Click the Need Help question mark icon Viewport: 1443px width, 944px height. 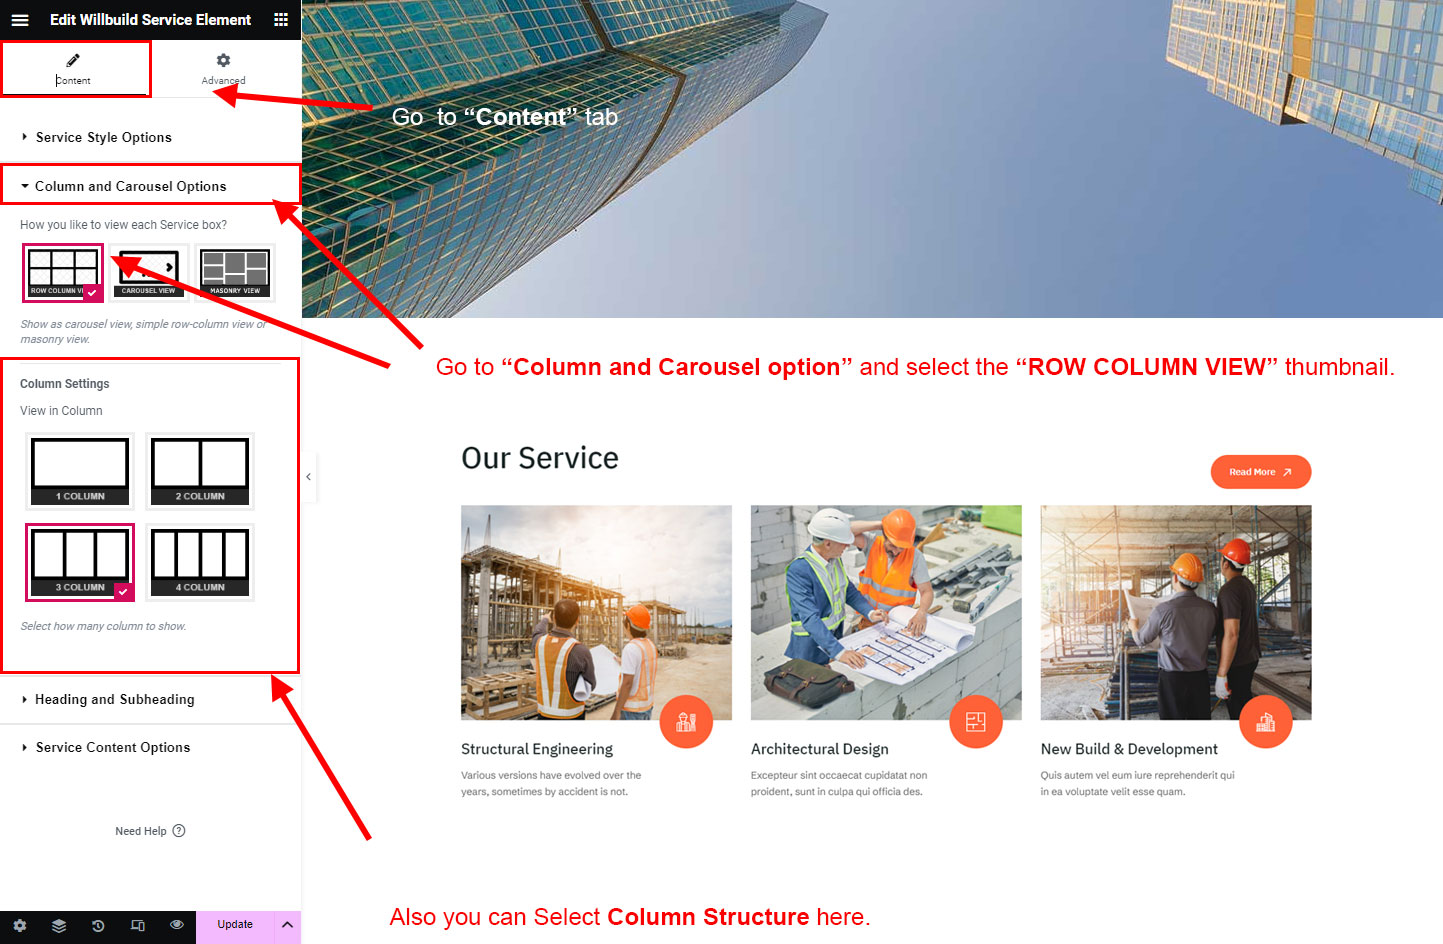[179, 831]
